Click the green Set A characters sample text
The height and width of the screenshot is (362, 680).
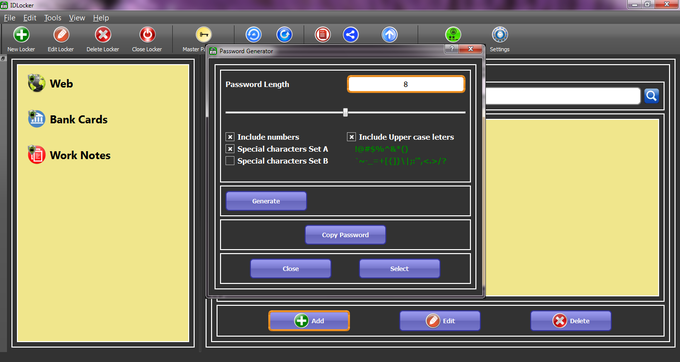382,149
